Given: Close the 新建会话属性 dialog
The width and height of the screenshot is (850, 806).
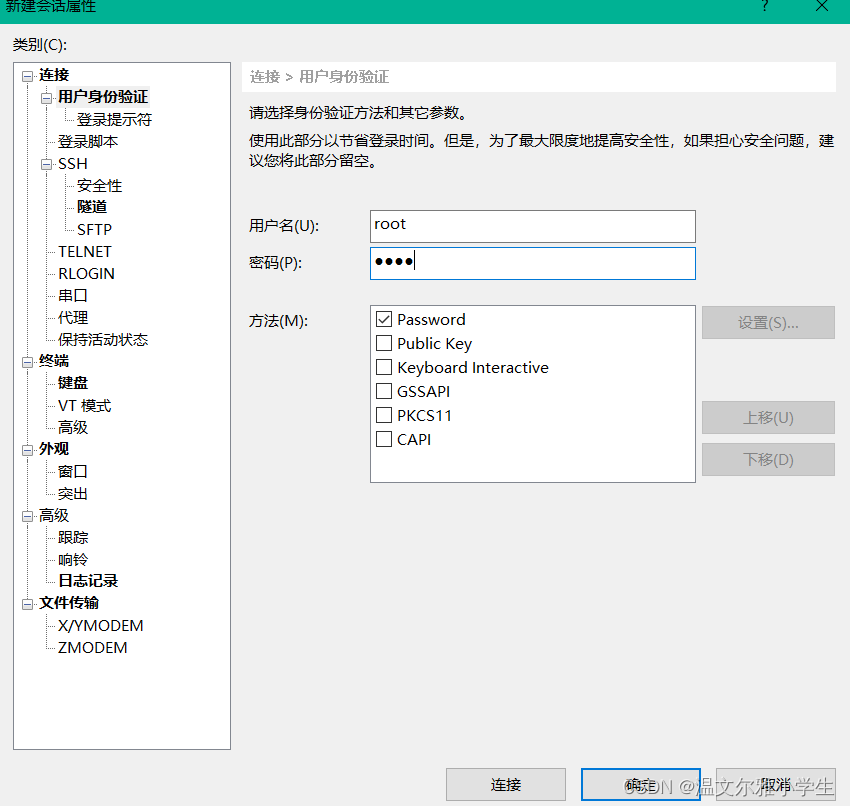Looking at the screenshot, I should pyautogui.click(x=822, y=6).
